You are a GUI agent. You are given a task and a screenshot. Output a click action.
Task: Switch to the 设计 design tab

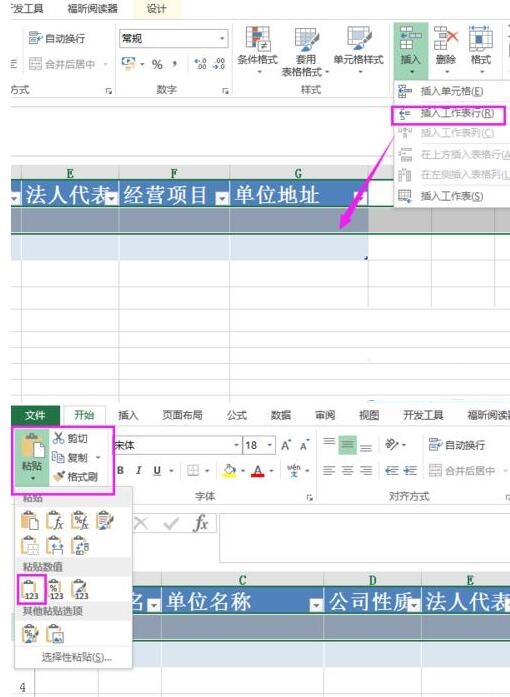(157, 9)
